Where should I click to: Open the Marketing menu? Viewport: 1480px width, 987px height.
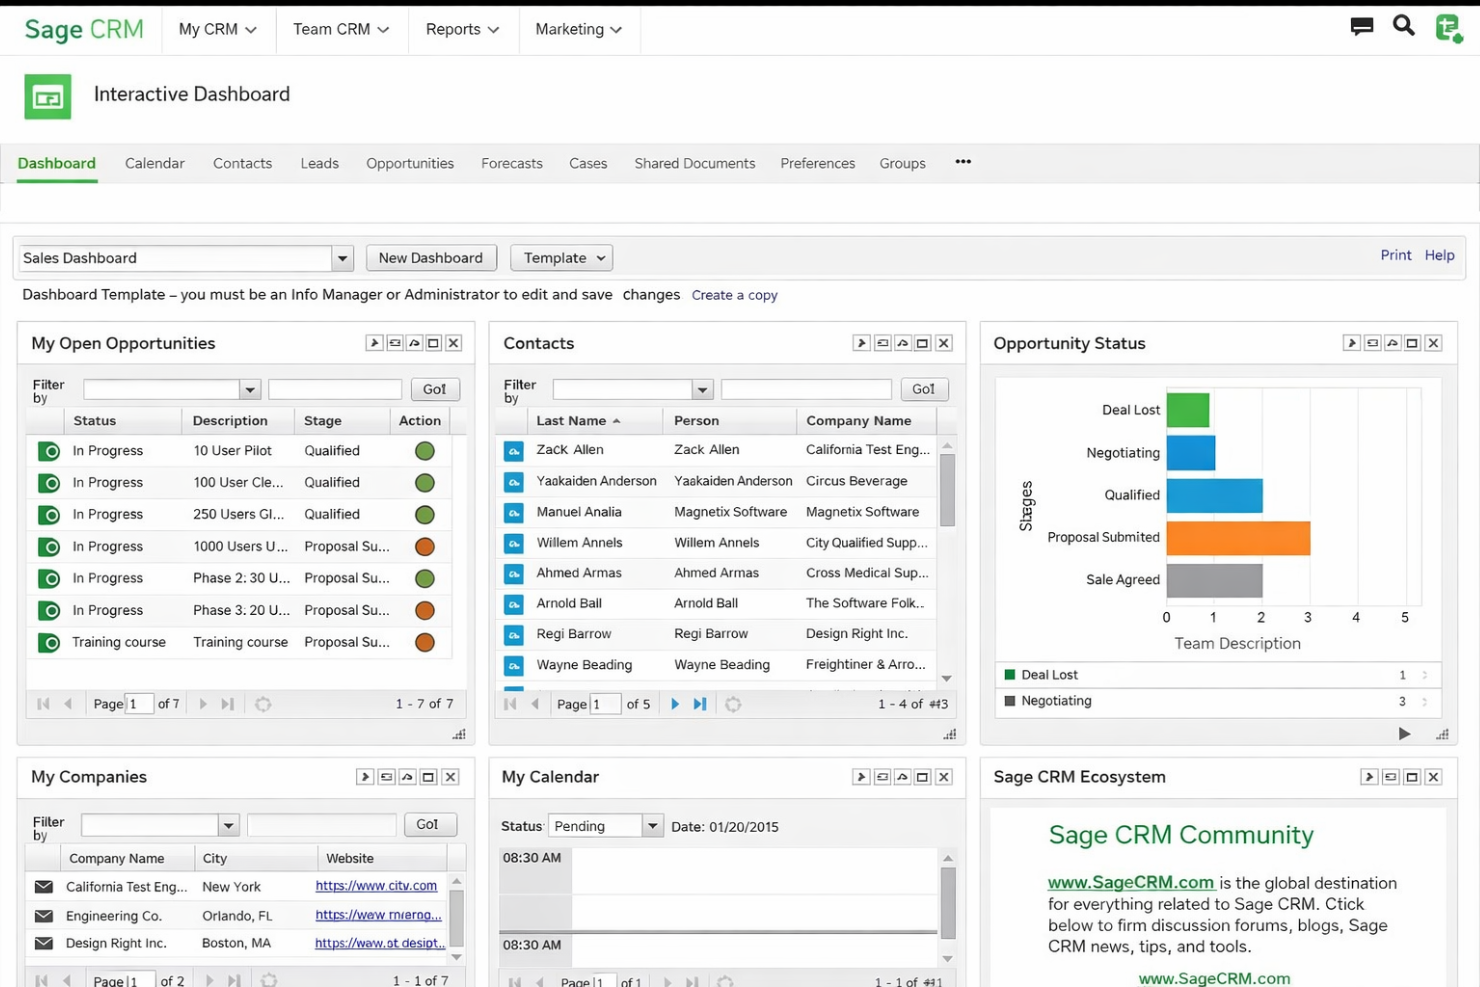coord(579,29)
